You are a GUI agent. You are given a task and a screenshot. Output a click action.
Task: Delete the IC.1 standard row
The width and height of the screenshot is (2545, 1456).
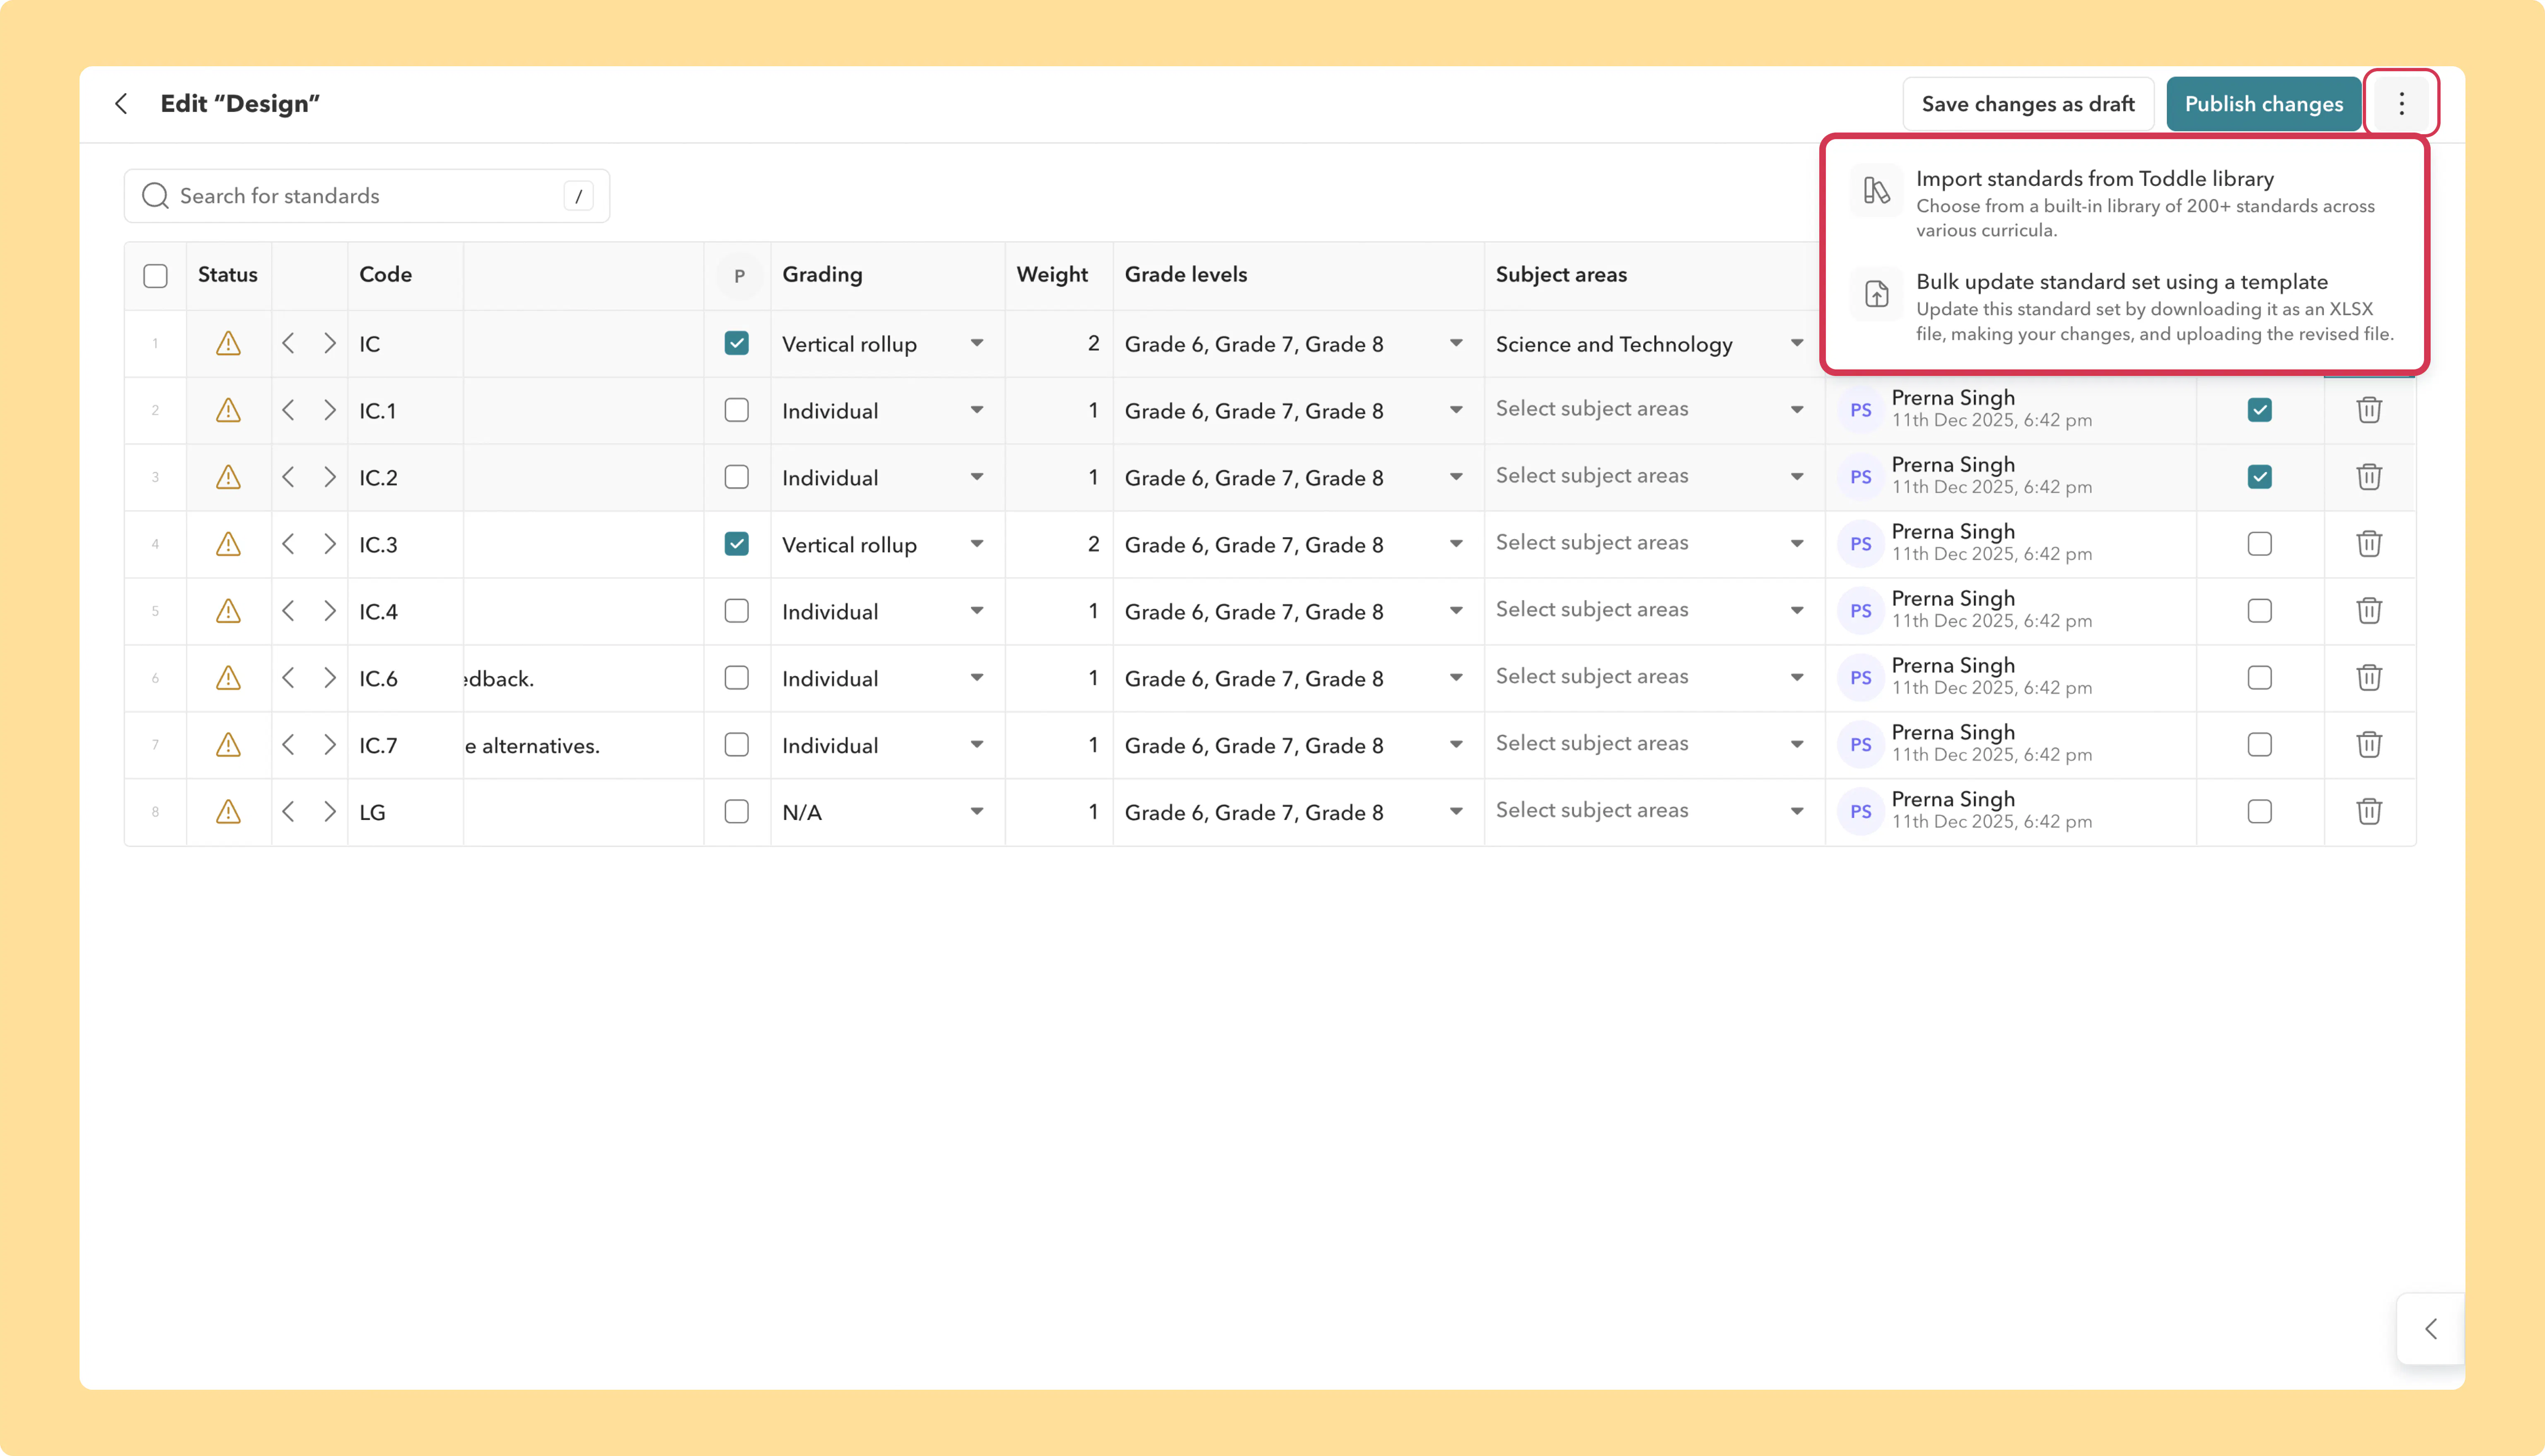click(2369, 410)
